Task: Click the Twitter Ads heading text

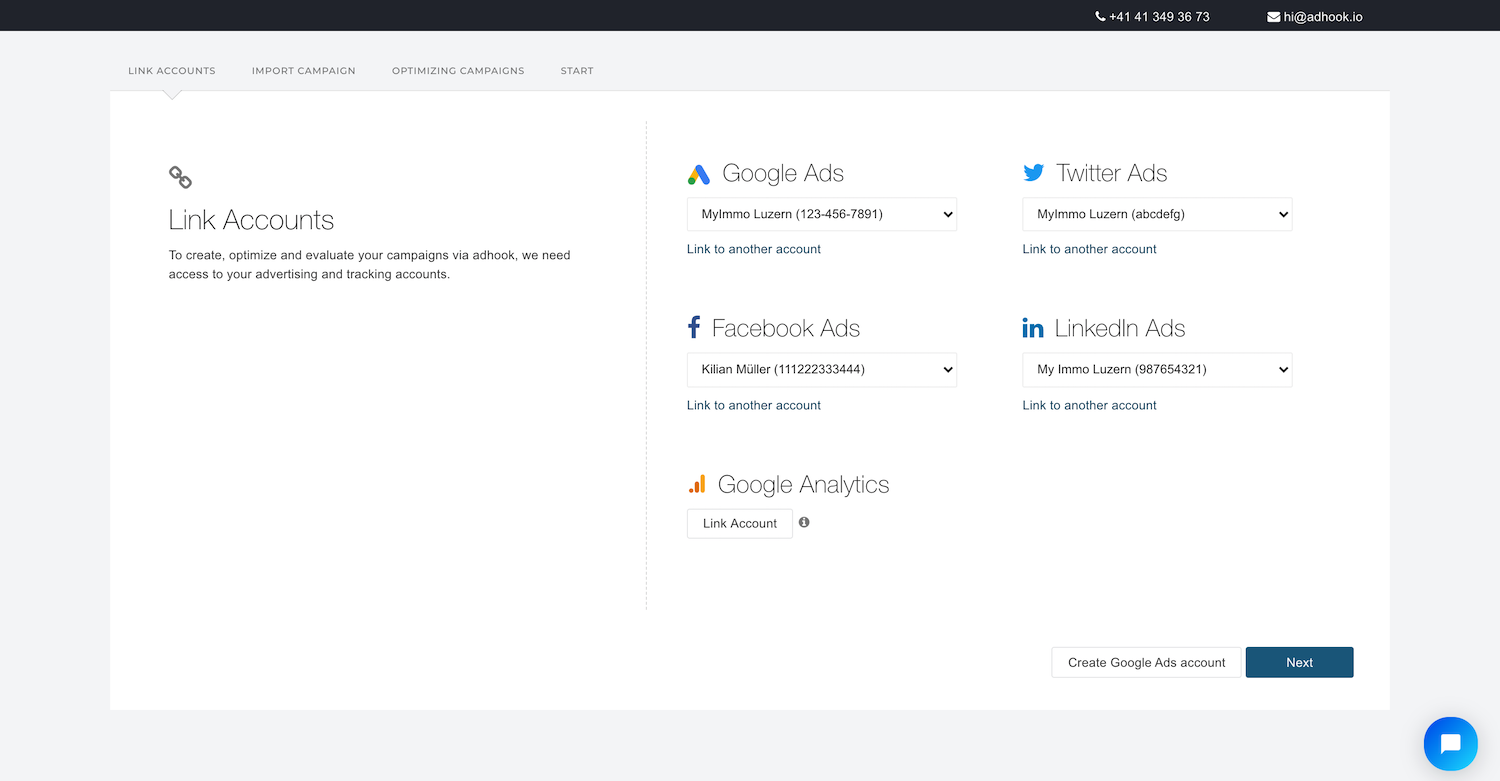Action: tap(1112, 173)
